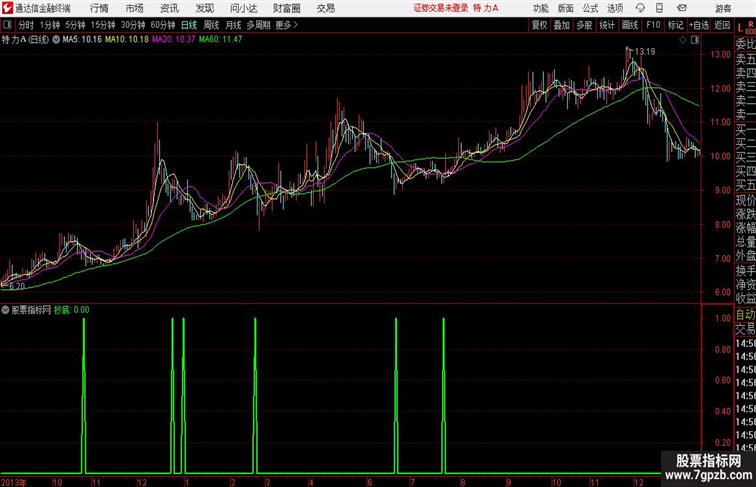Toggle the side panel icon at chart top-right

(x=695, y=40)
